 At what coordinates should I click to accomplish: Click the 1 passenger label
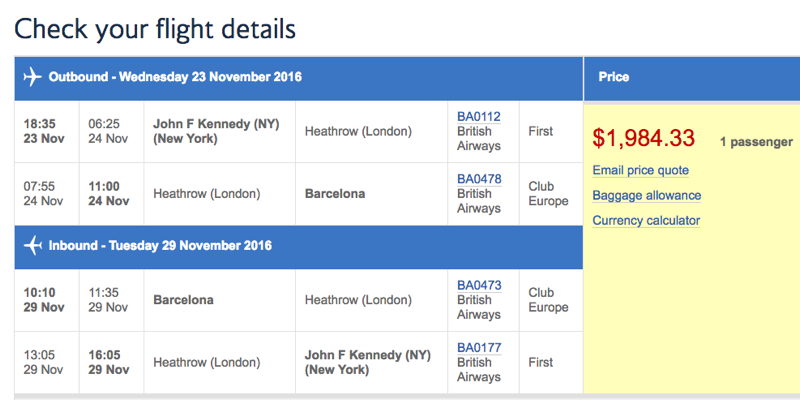756,142
